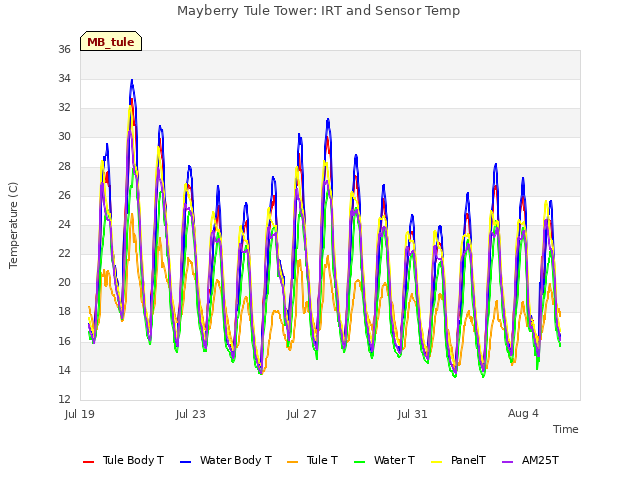Click the Jul 23 x-axis tick label
This screenshot has width=640, height=480.
tap(191, 414)
